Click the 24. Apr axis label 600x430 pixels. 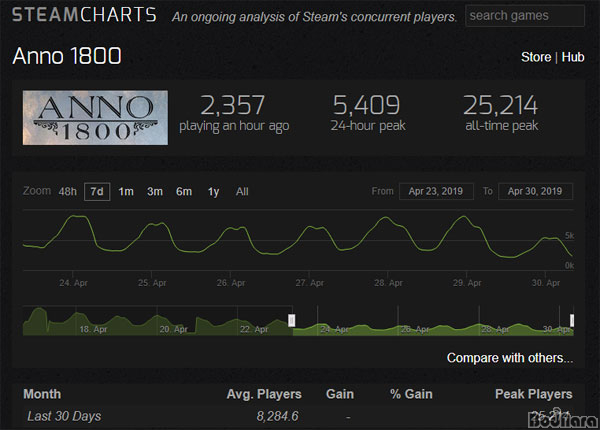(73, 283)
